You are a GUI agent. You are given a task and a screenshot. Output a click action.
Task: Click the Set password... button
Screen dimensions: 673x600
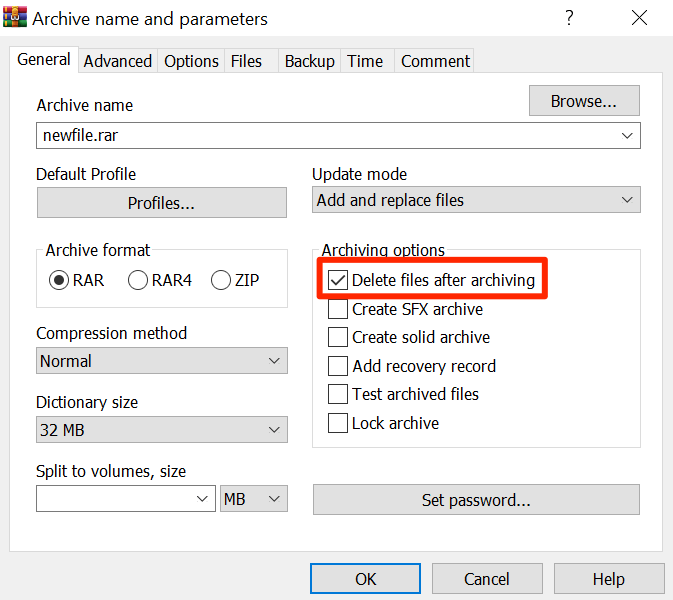coord(476,499)
